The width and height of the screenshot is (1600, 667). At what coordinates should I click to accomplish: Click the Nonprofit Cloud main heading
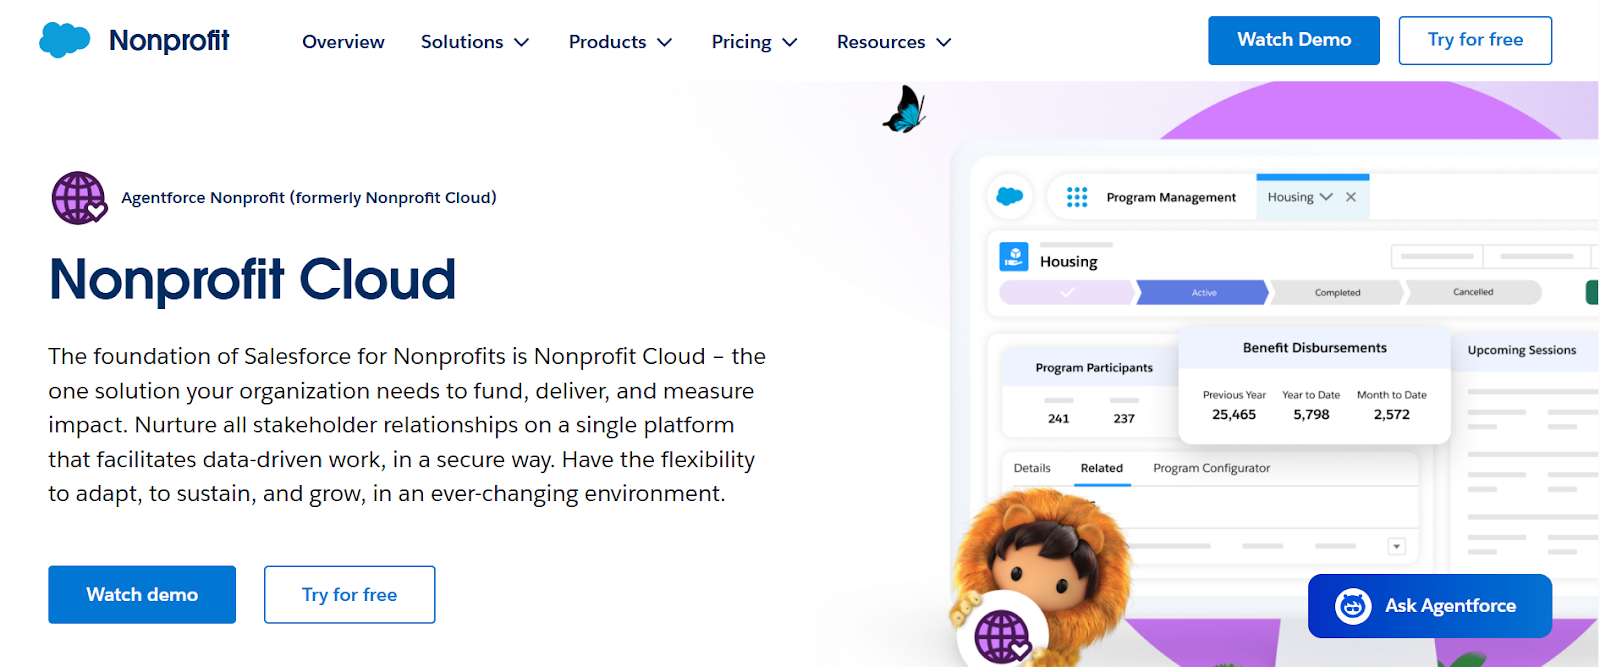[x=252, y=279]
